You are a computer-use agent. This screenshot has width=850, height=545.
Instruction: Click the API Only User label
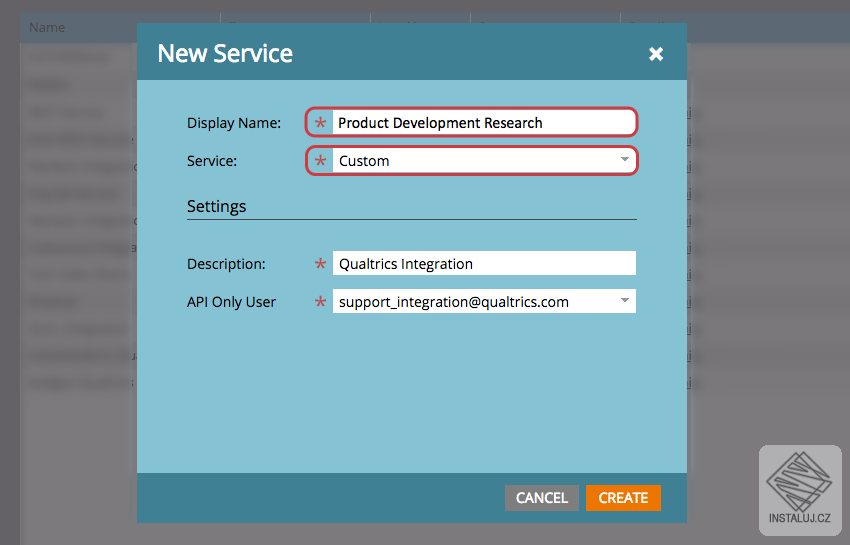click(231, 301)
